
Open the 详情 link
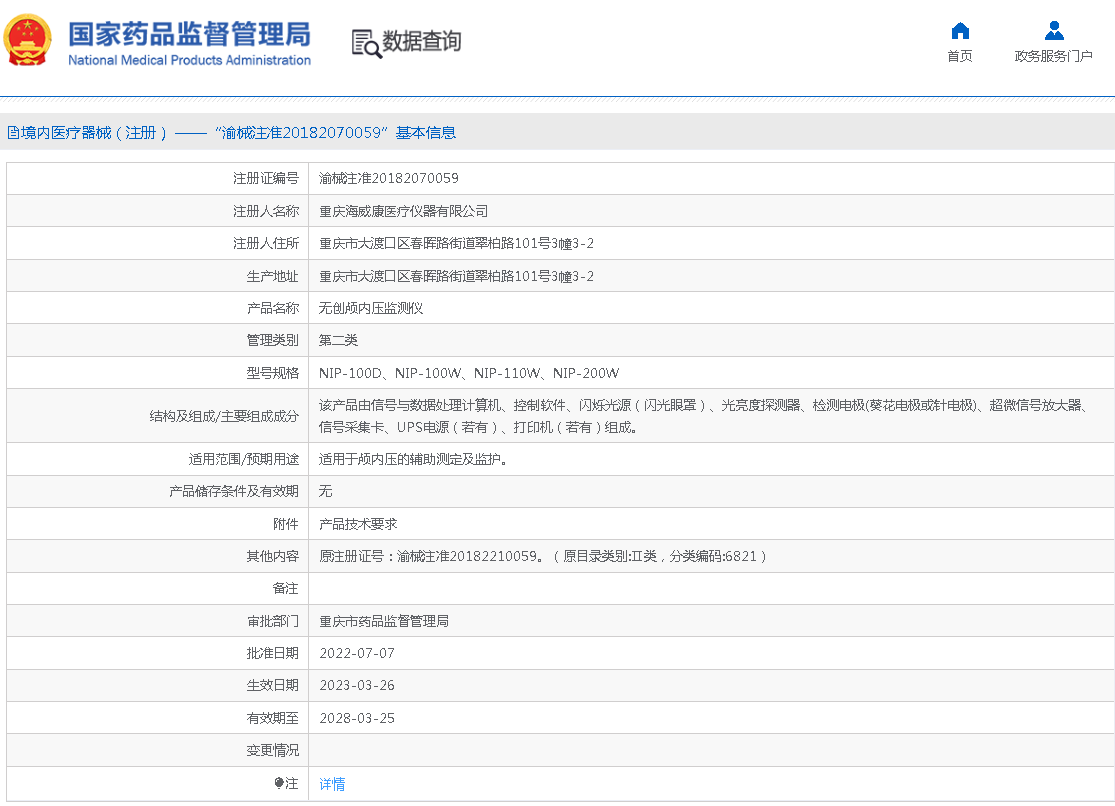(332, 784)
